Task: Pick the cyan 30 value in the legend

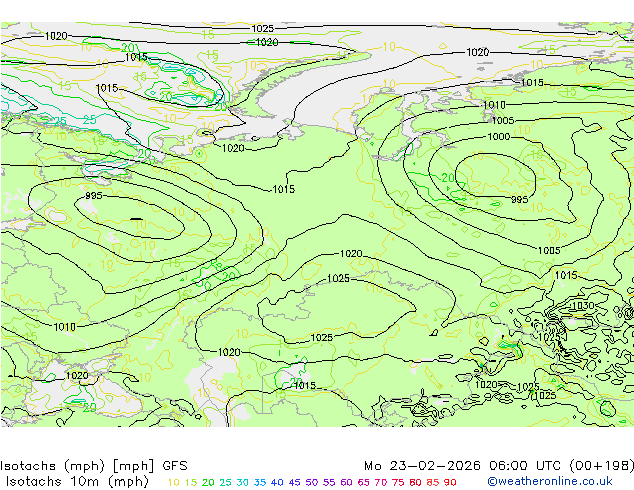Action: pos(243,482)
